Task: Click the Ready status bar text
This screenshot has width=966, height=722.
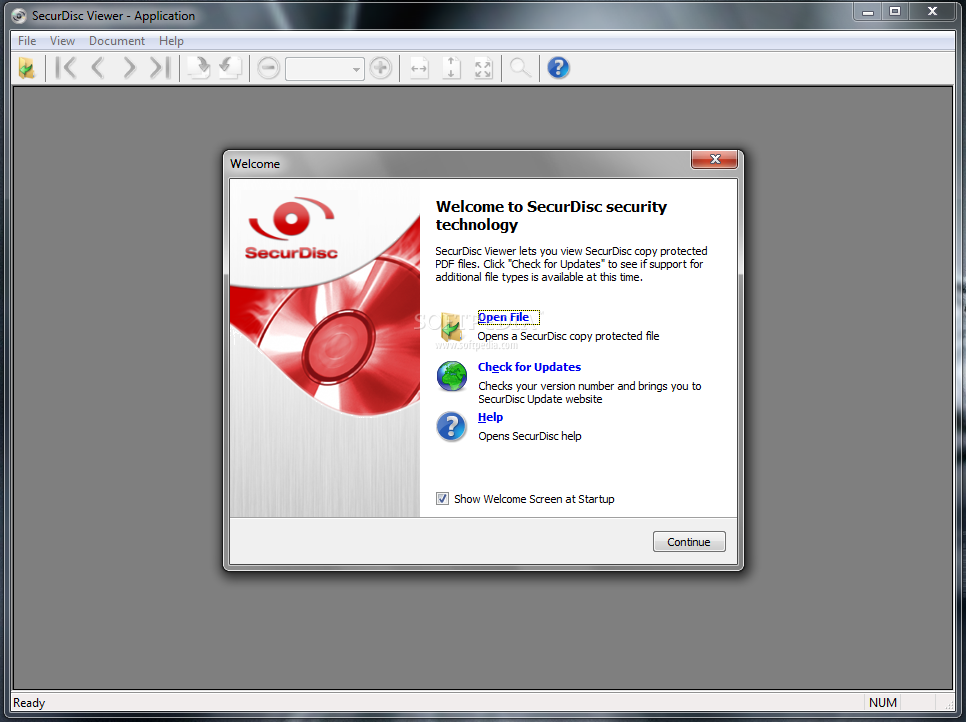Action: click(29, 703)
